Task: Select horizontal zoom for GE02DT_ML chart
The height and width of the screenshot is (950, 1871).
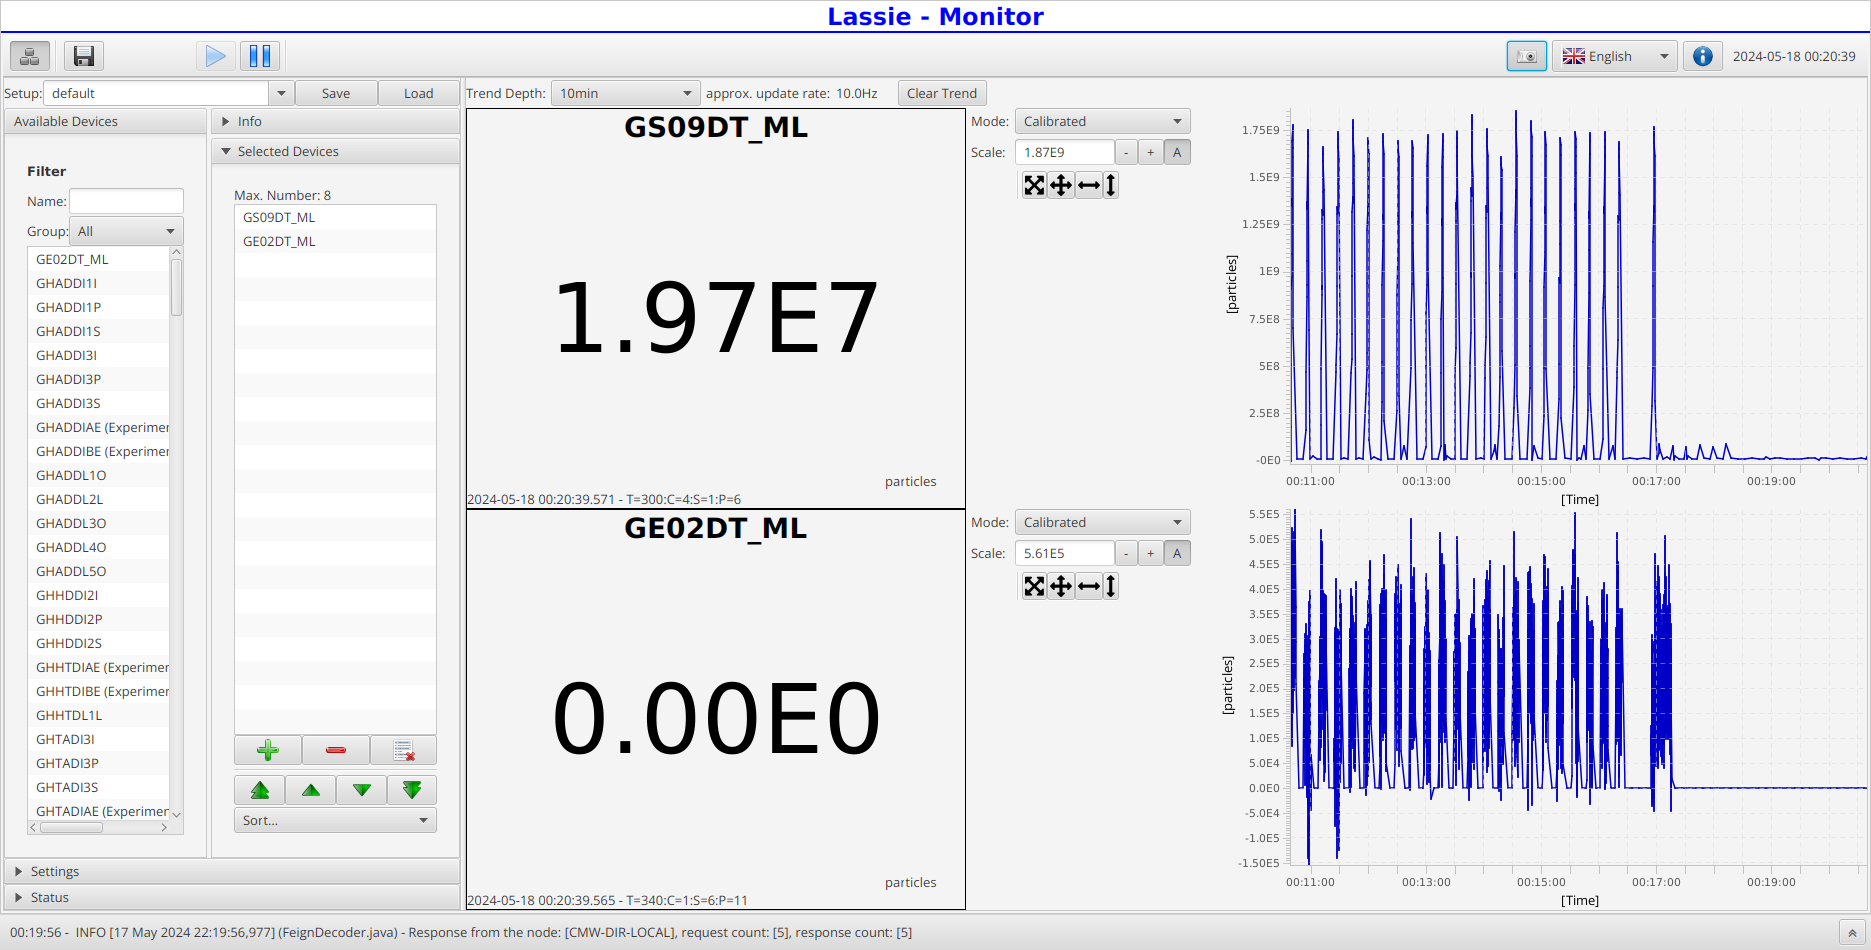Action: tap(1089, 586)
